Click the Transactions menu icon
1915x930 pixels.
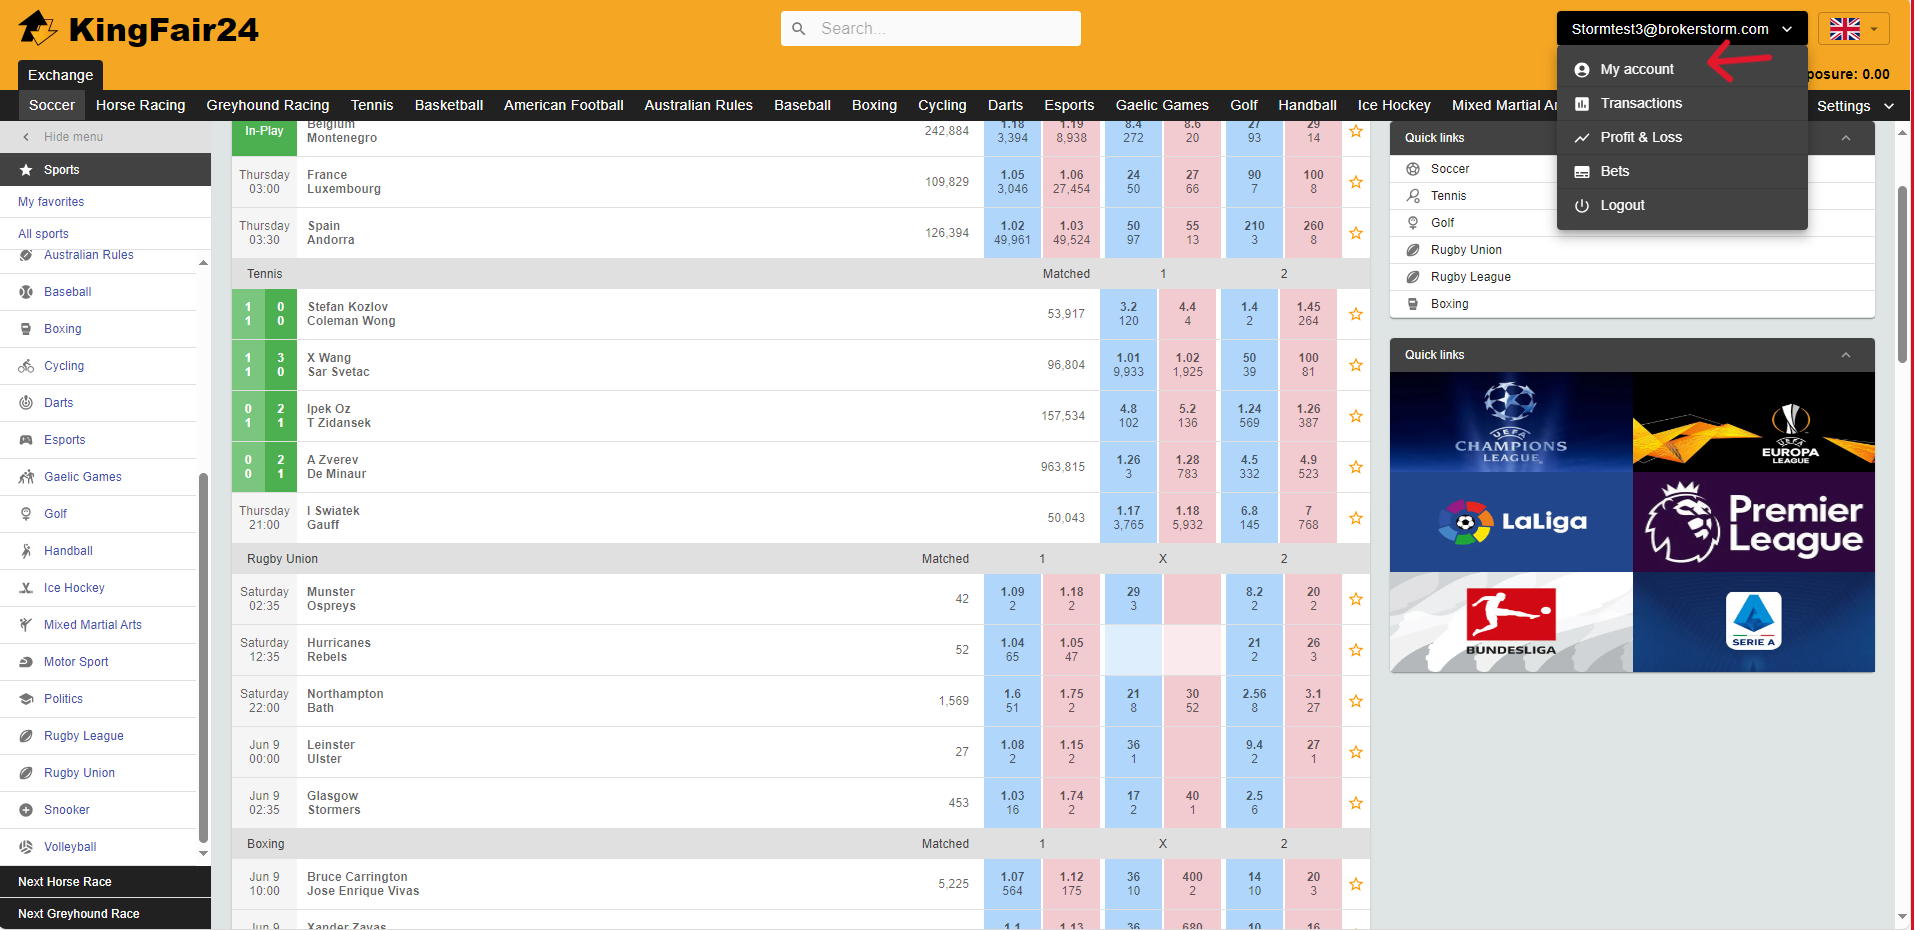[x=1582, y=104]
